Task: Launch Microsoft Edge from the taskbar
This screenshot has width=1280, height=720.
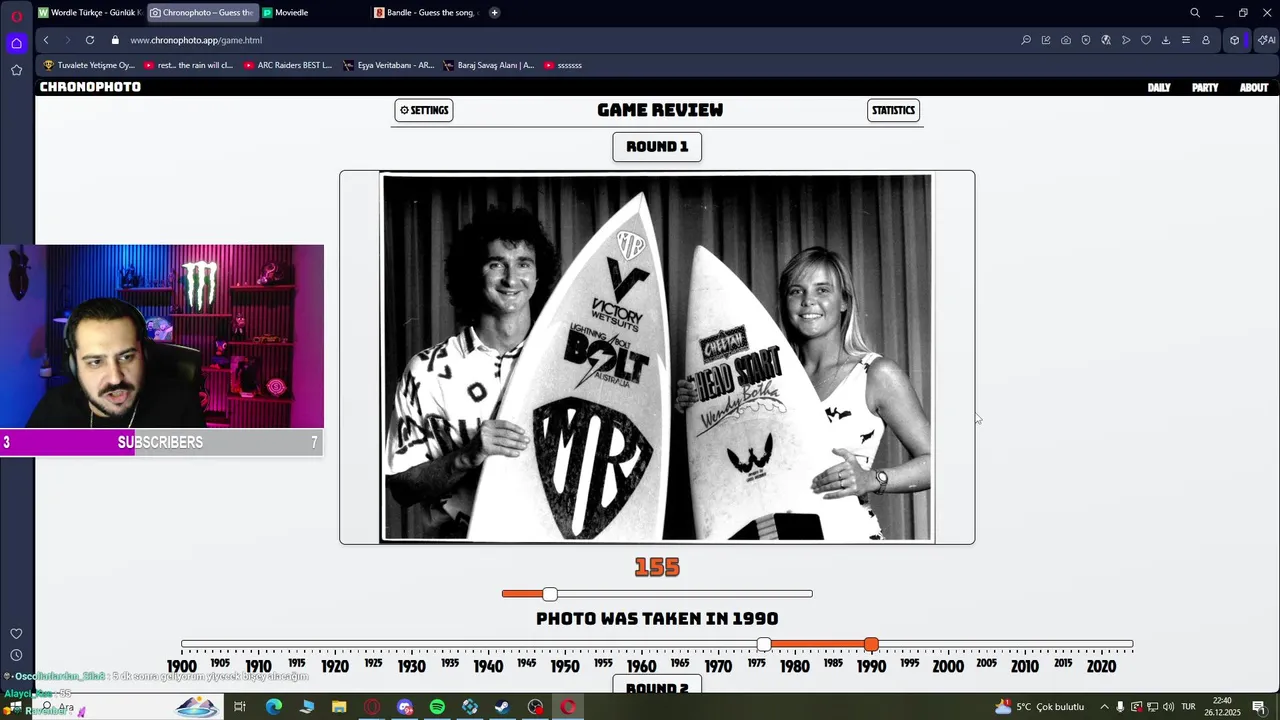Action: point(273,707)
